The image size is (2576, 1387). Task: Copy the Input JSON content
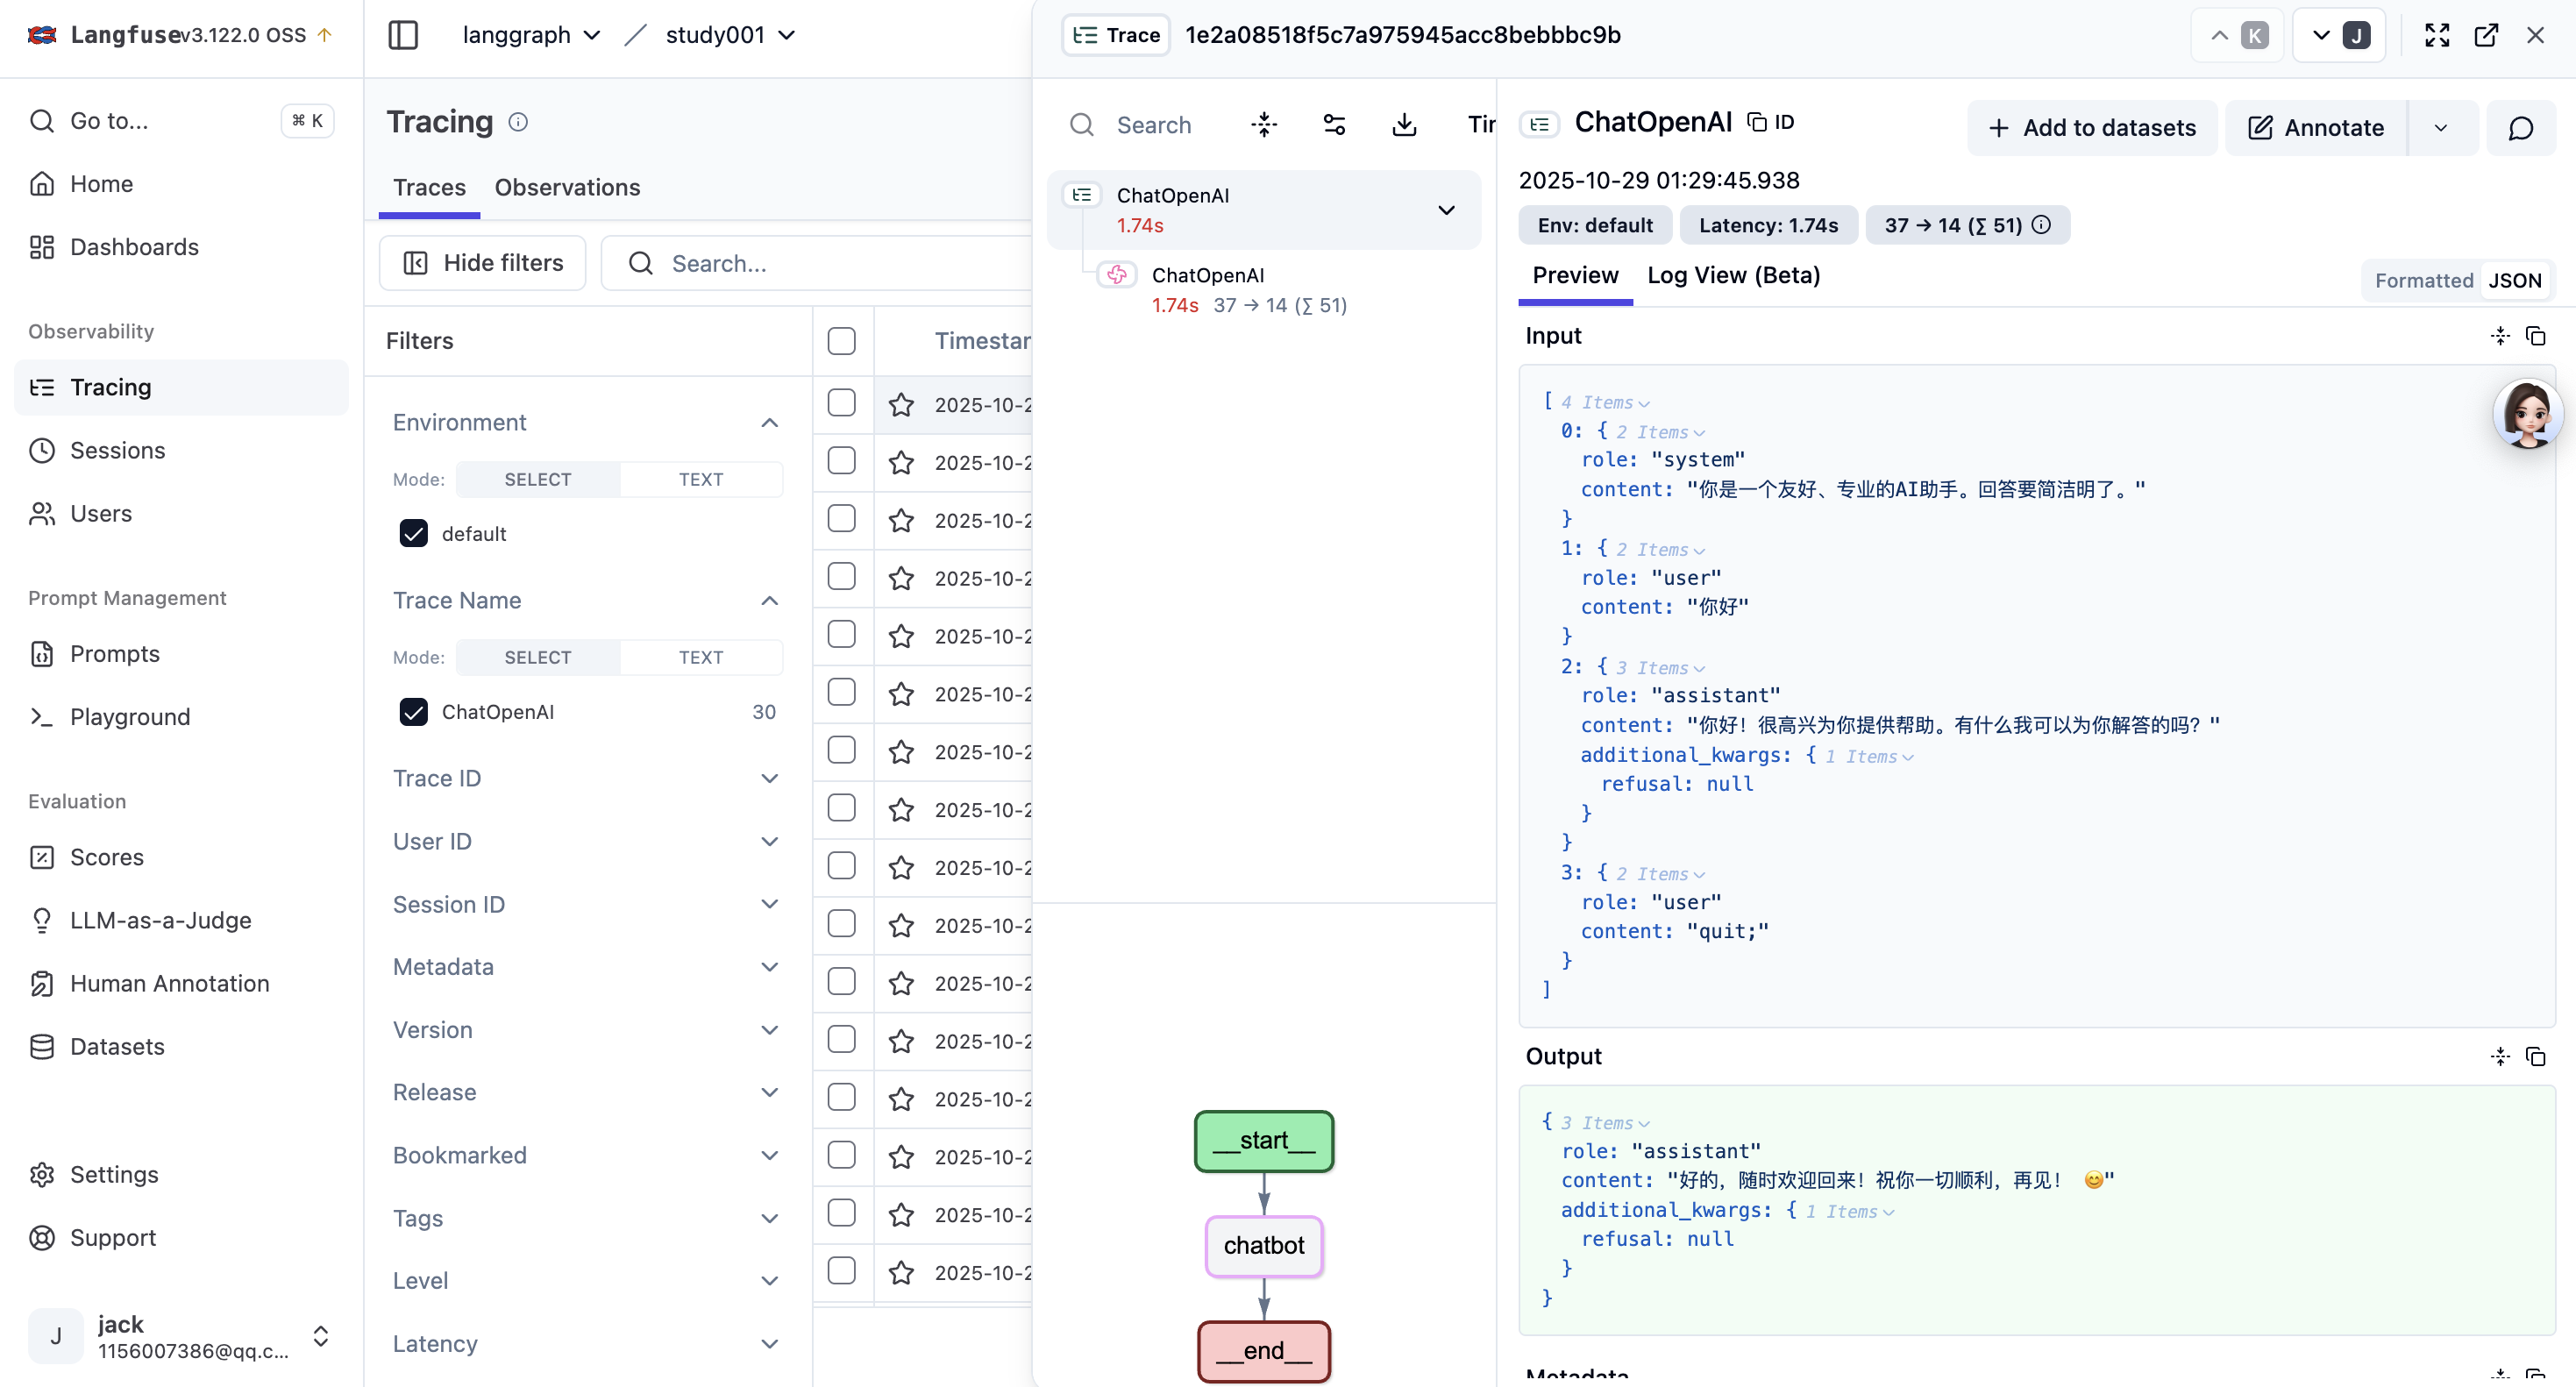[2535, 336]
